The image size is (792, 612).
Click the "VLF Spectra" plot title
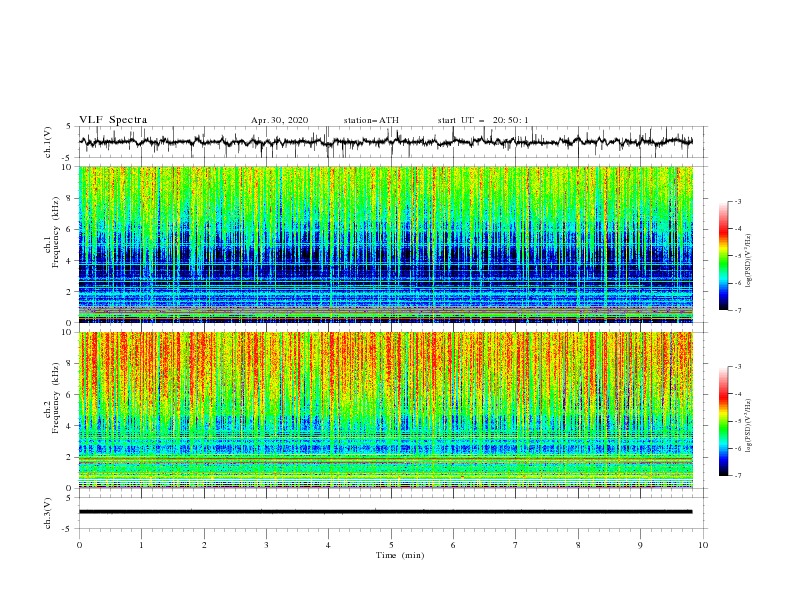coord(113,120)
